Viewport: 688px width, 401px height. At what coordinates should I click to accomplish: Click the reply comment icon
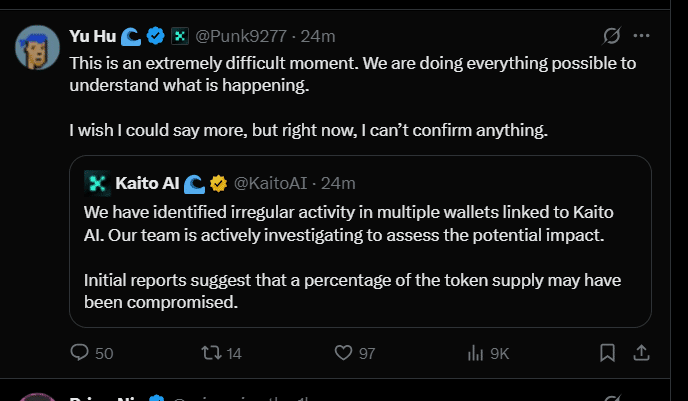pyautogui.click(x=81, y=353)
